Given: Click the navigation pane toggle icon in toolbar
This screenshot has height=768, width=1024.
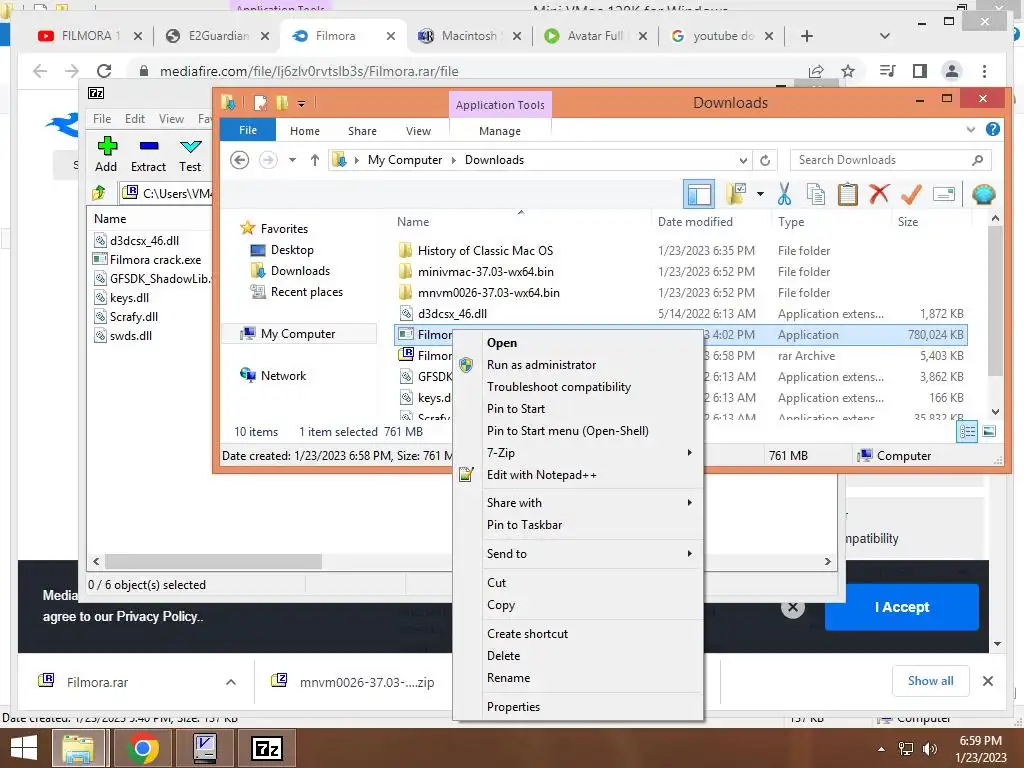Looking at the screenshot, I should [699, 195].
